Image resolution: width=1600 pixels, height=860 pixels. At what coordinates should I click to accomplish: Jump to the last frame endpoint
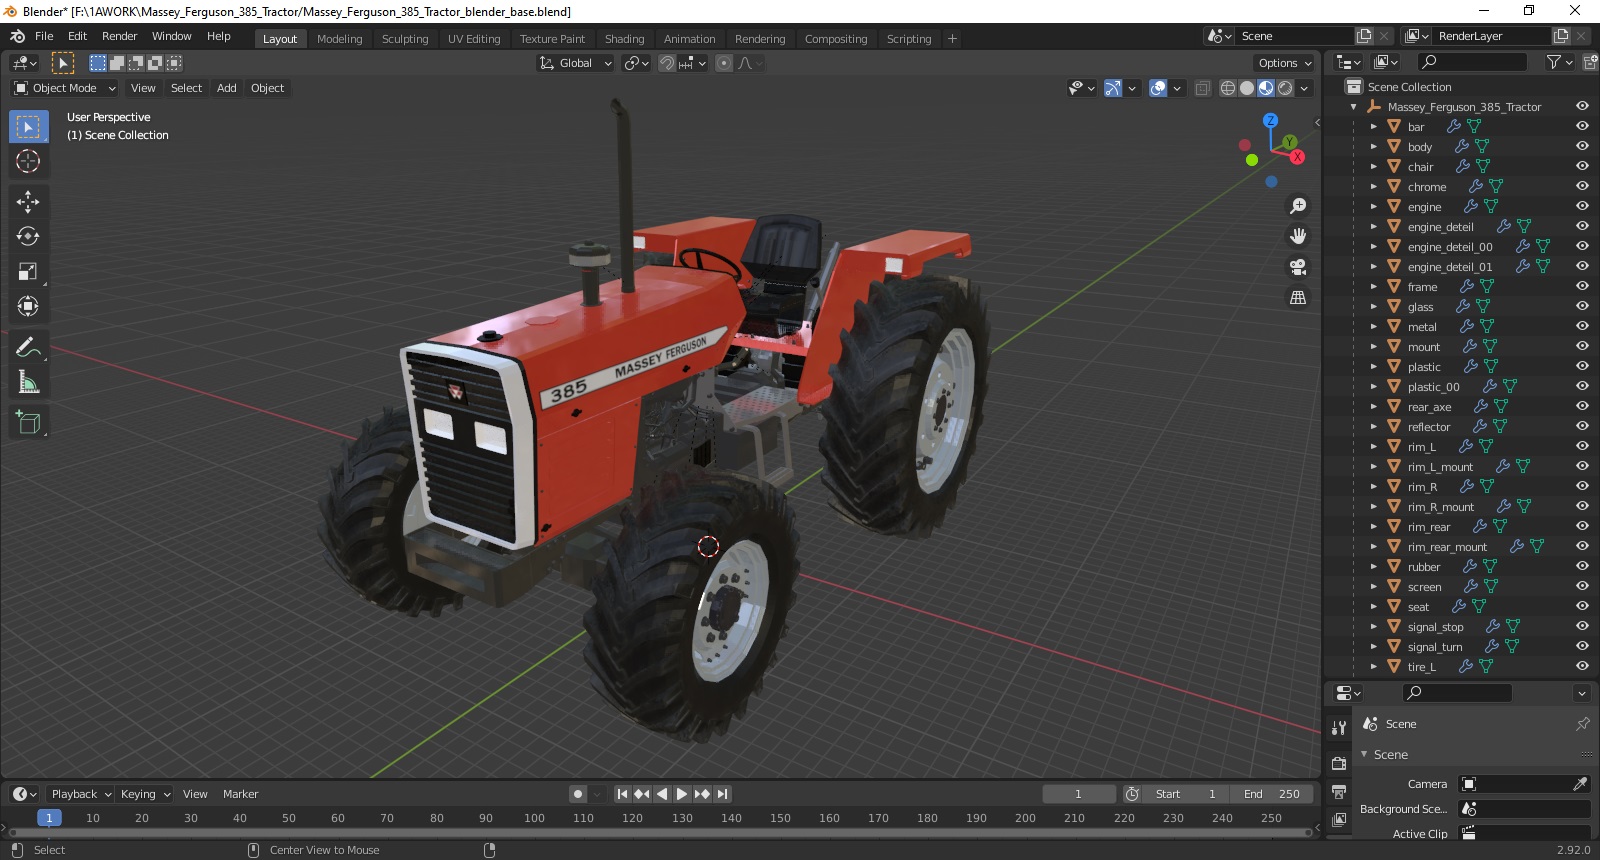pos(722,794)
